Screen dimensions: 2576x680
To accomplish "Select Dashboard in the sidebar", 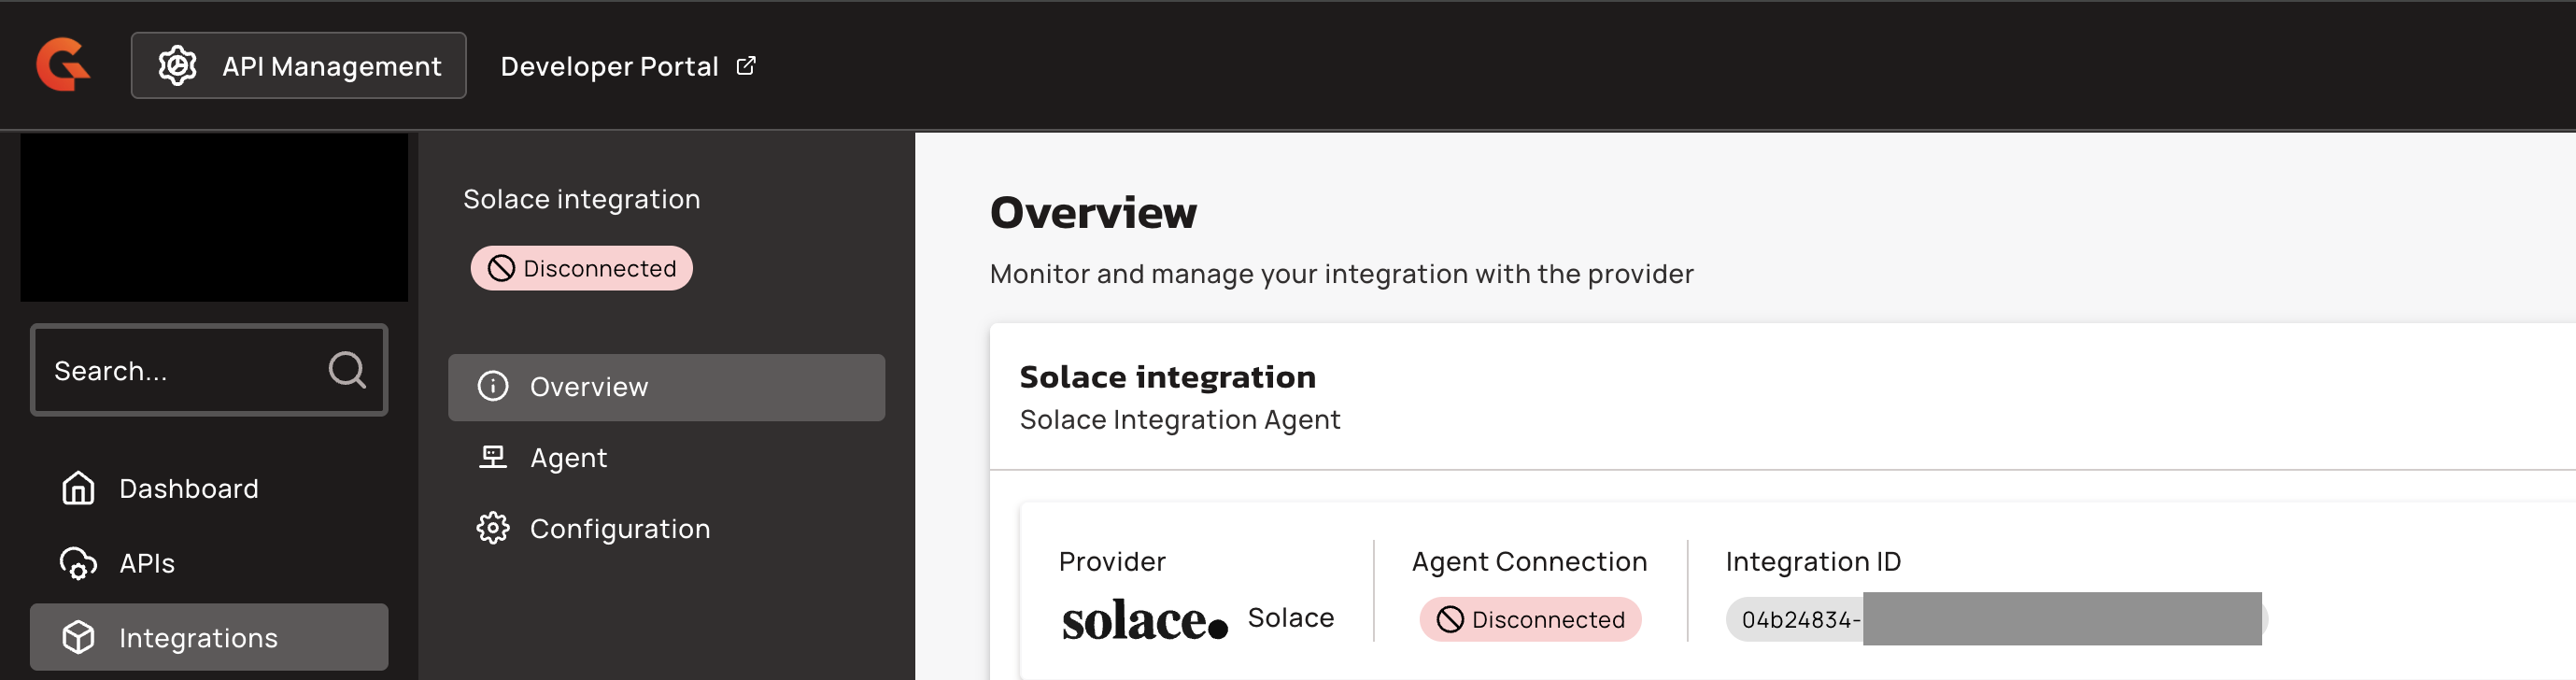I will [188, 488].
